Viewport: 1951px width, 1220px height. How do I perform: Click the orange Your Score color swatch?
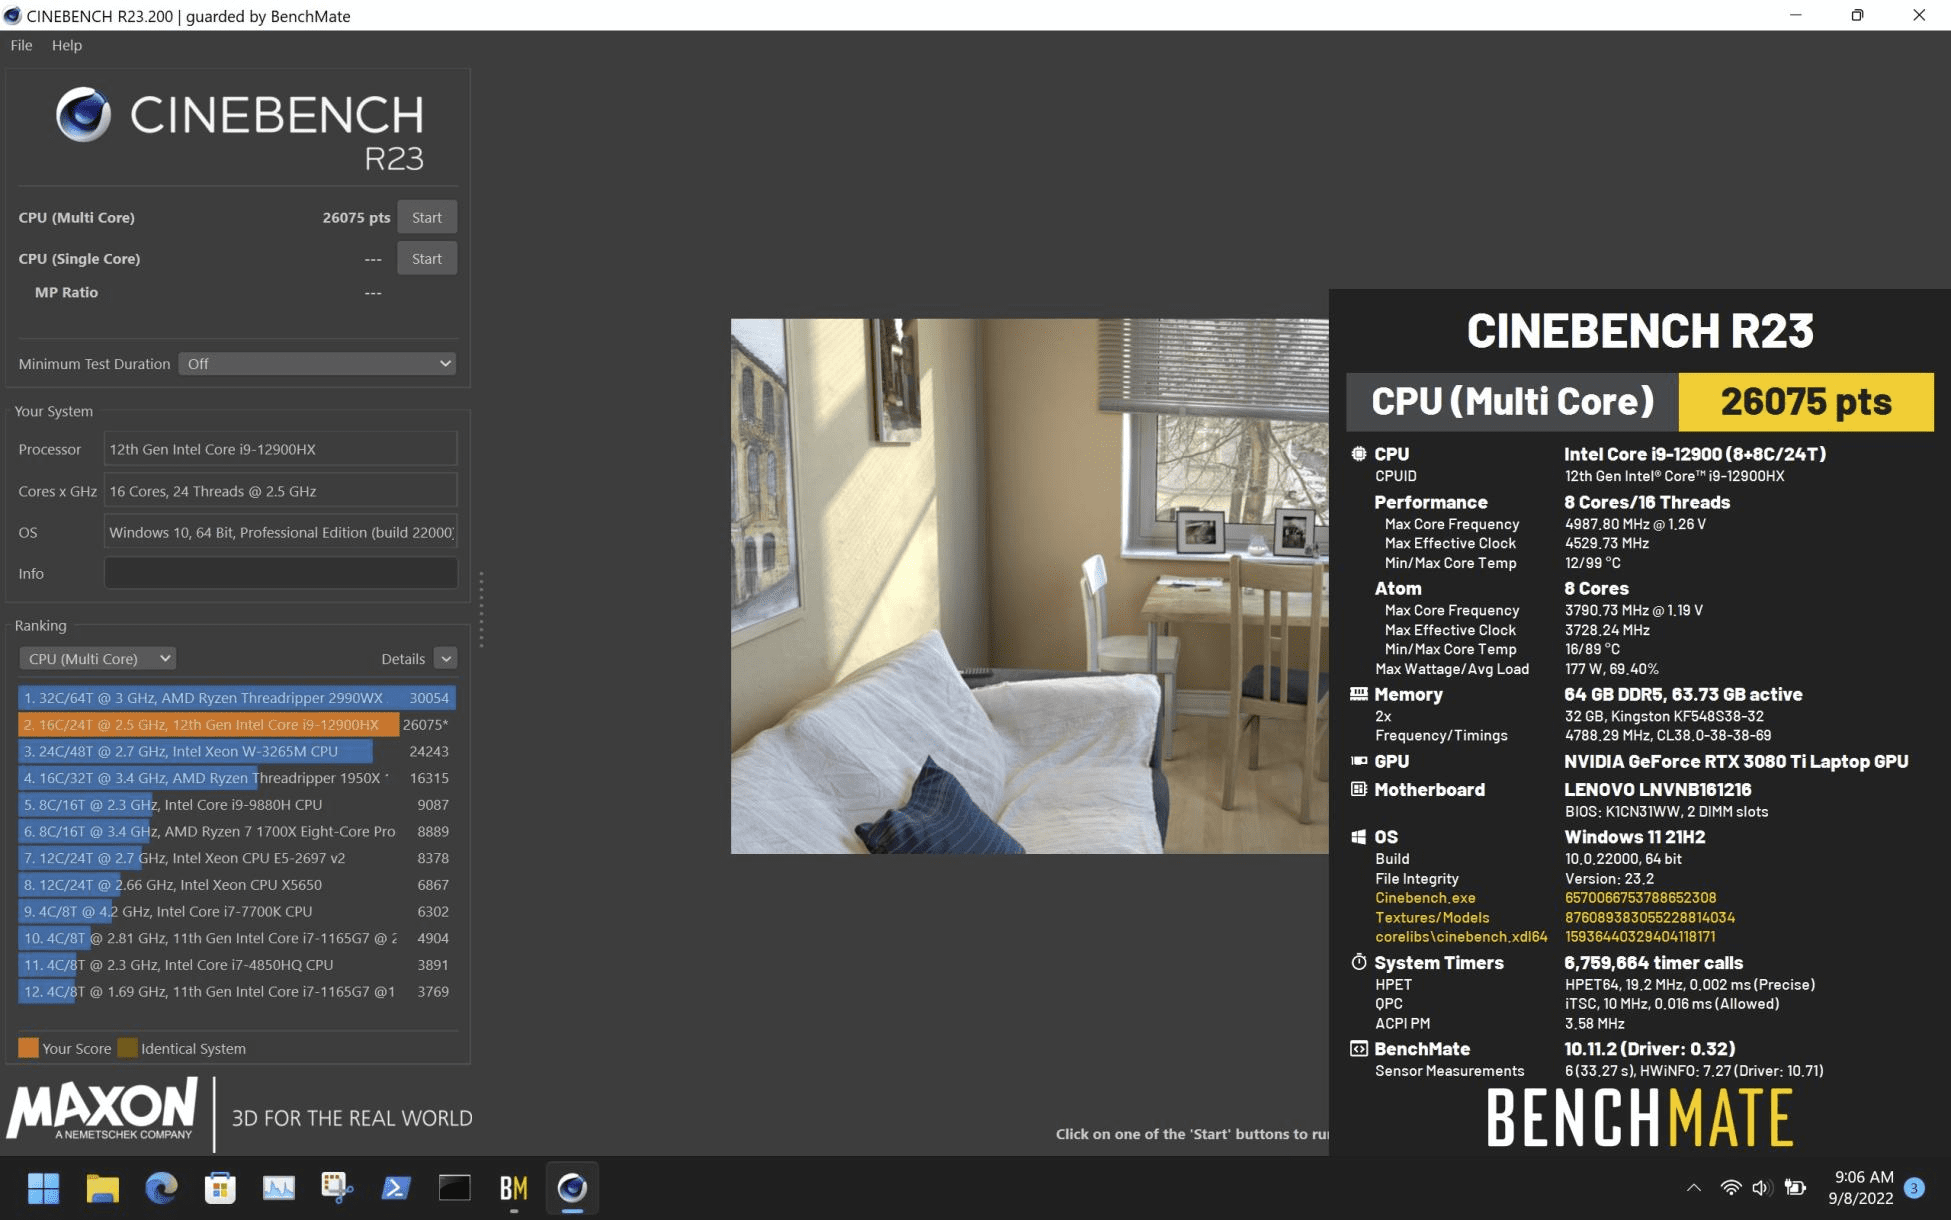[28, 1048]
